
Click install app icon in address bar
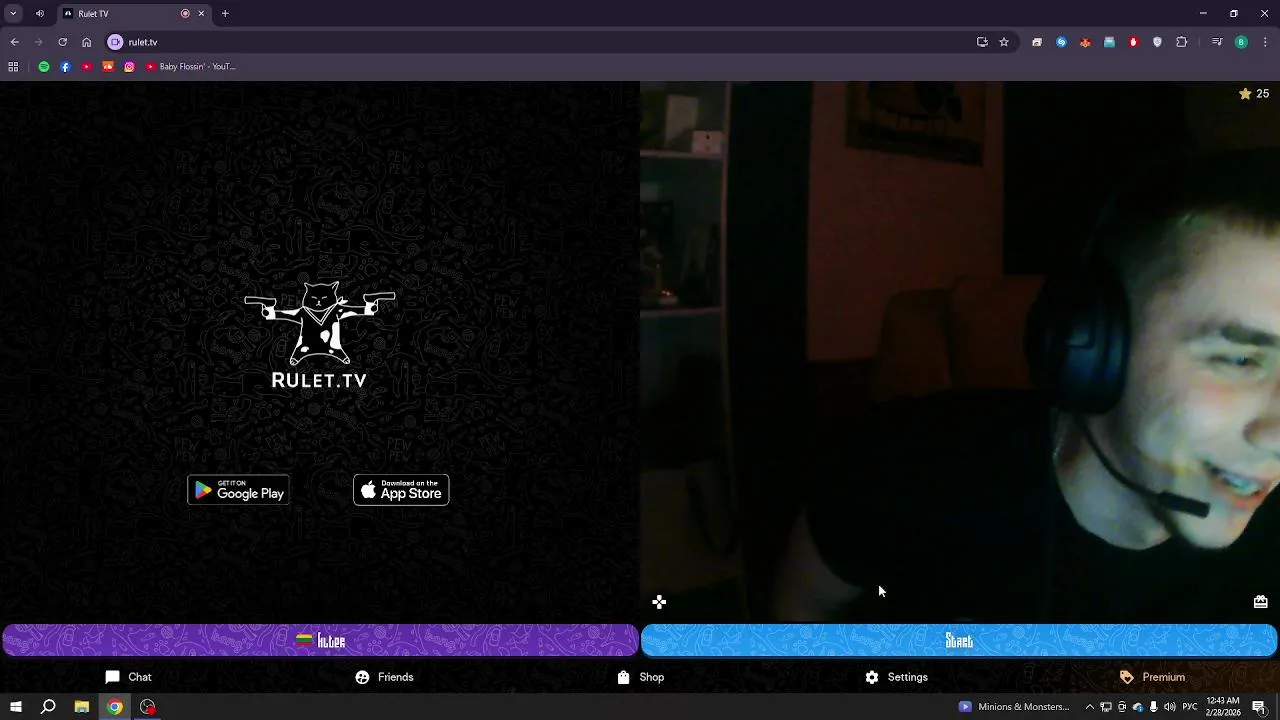[x=982, y=42]
